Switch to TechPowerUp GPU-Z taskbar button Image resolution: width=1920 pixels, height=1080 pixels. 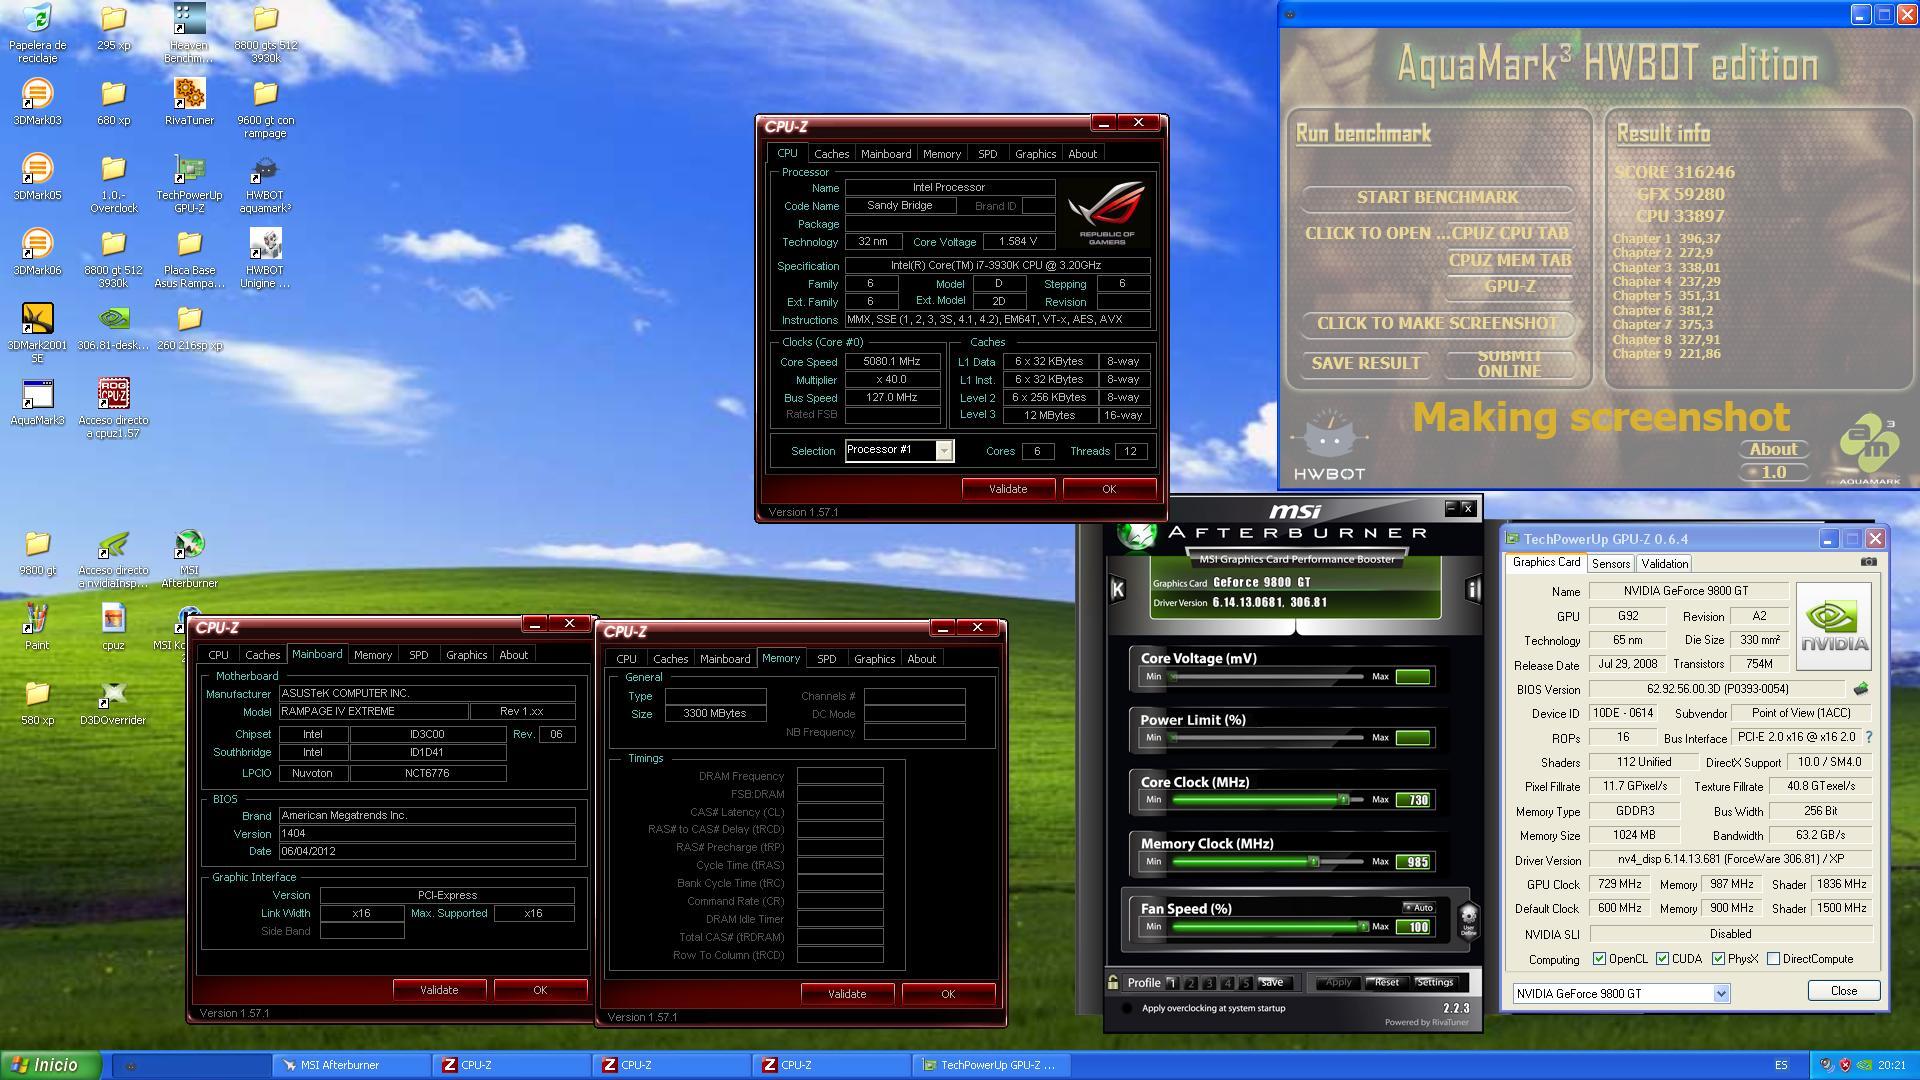pyautogui.click(x=991, y=1065)
